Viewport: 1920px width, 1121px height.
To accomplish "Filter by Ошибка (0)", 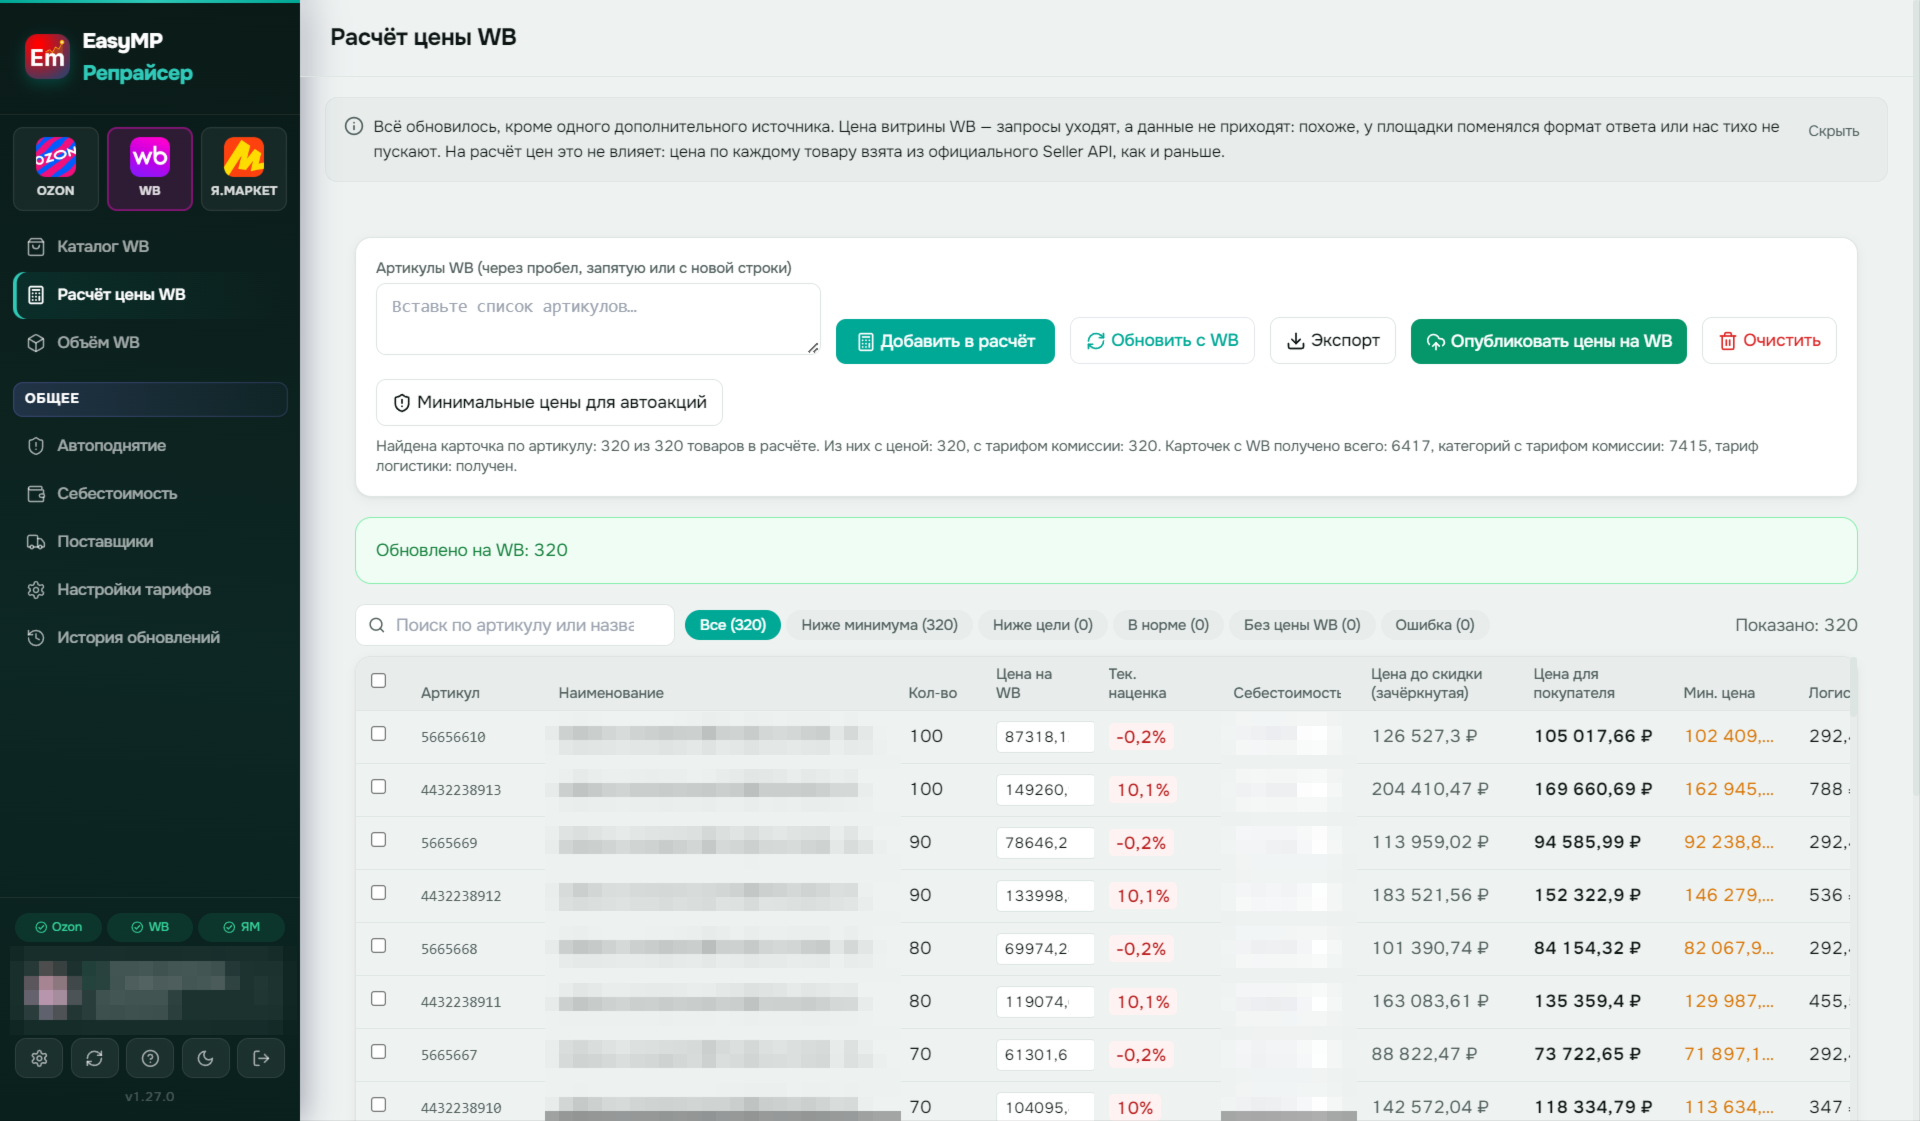I will 1434,625.
